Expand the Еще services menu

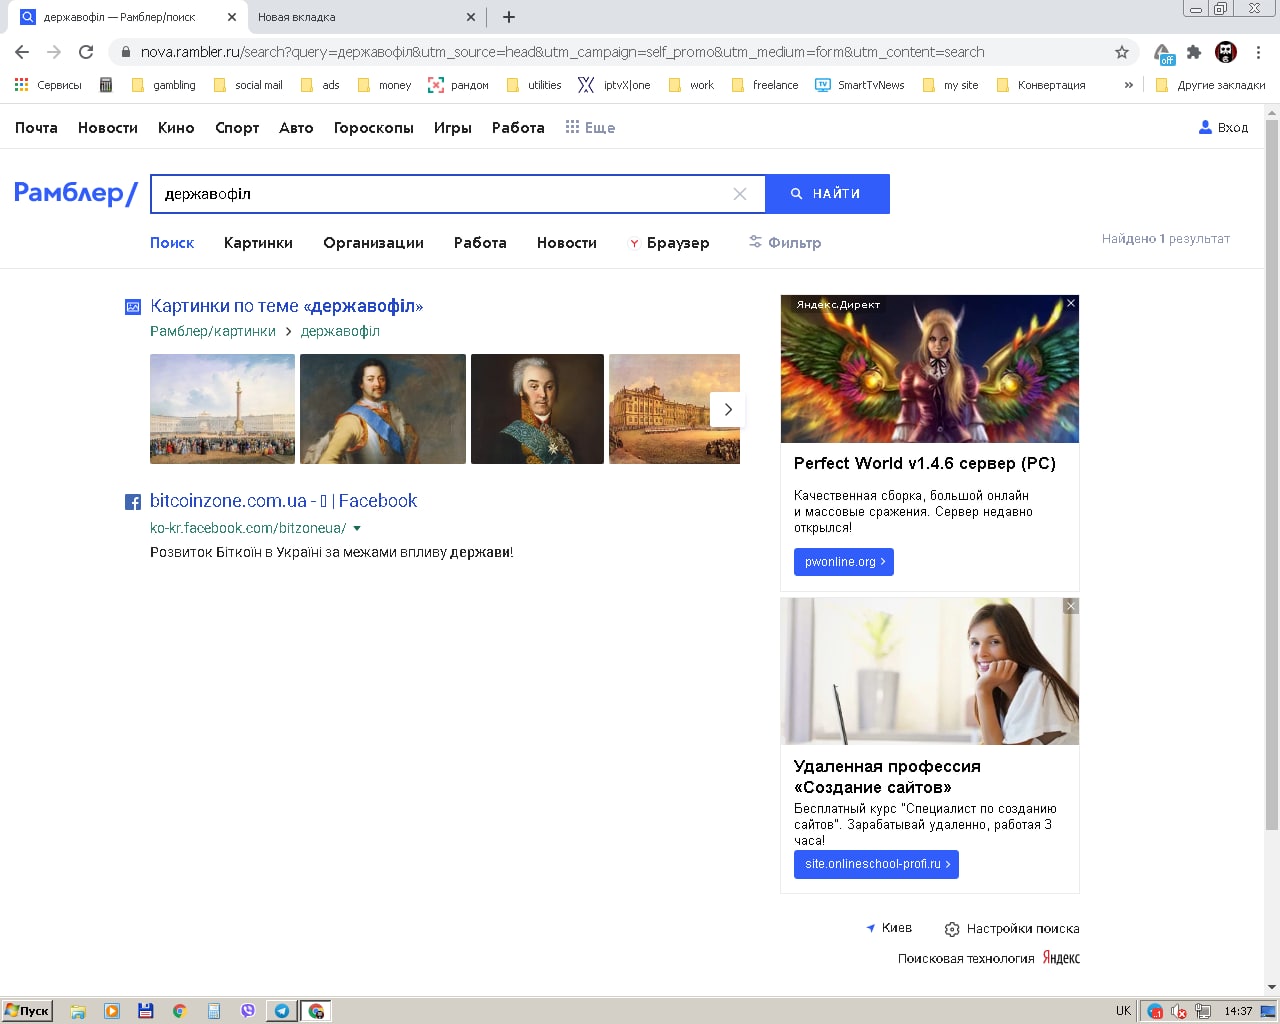pyautogui.click(x=590, y=128)
